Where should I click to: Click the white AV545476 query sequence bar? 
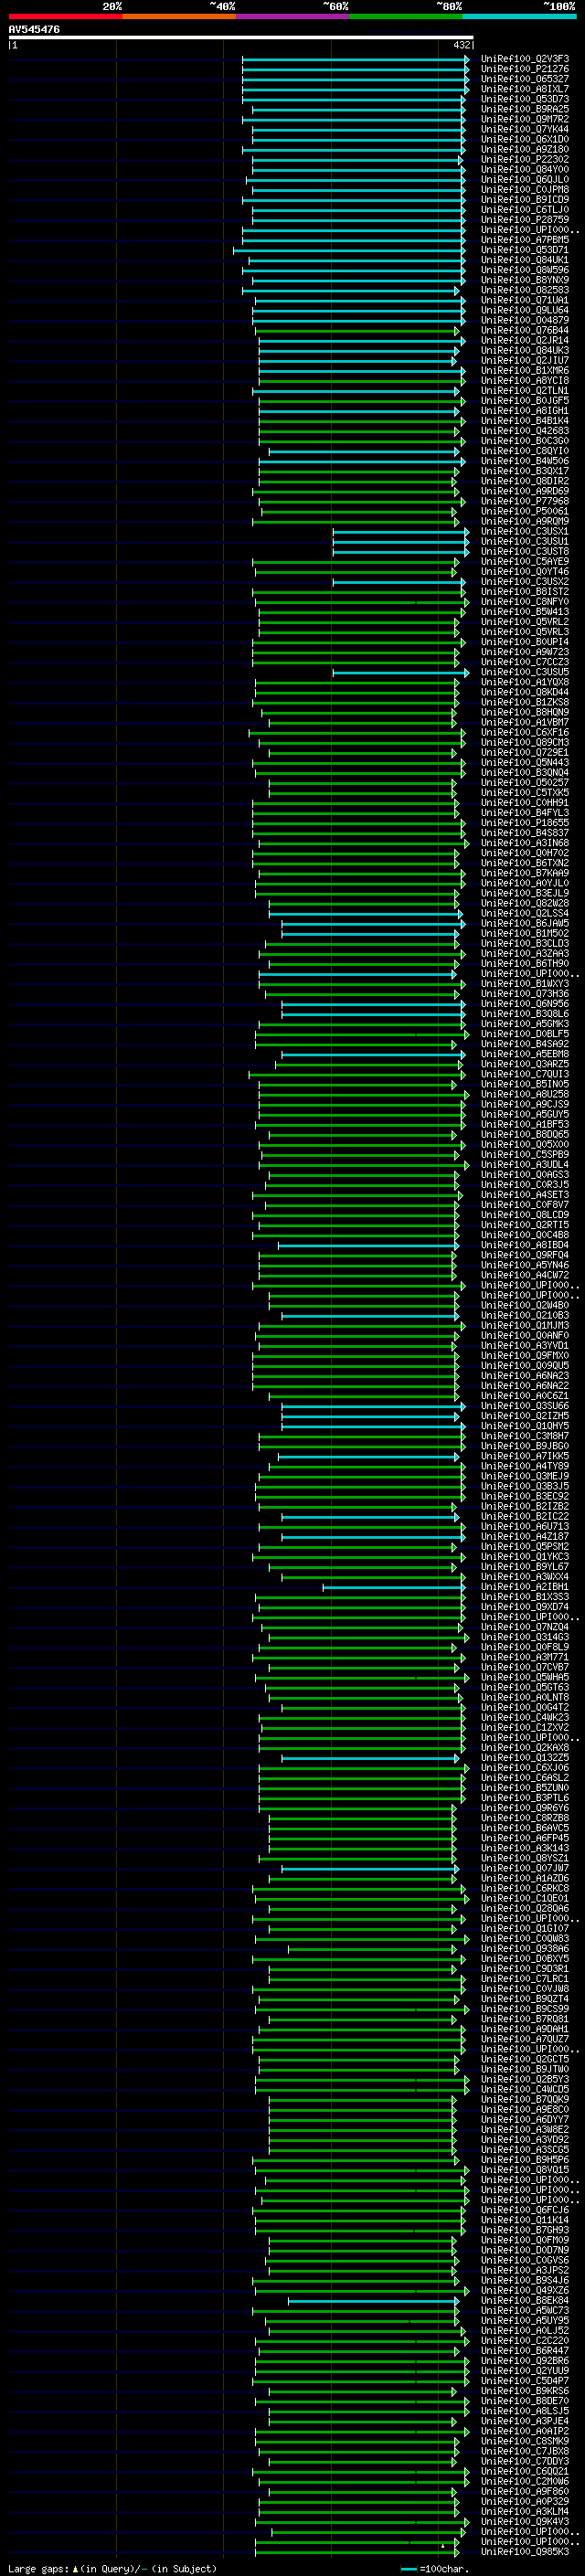241,37
